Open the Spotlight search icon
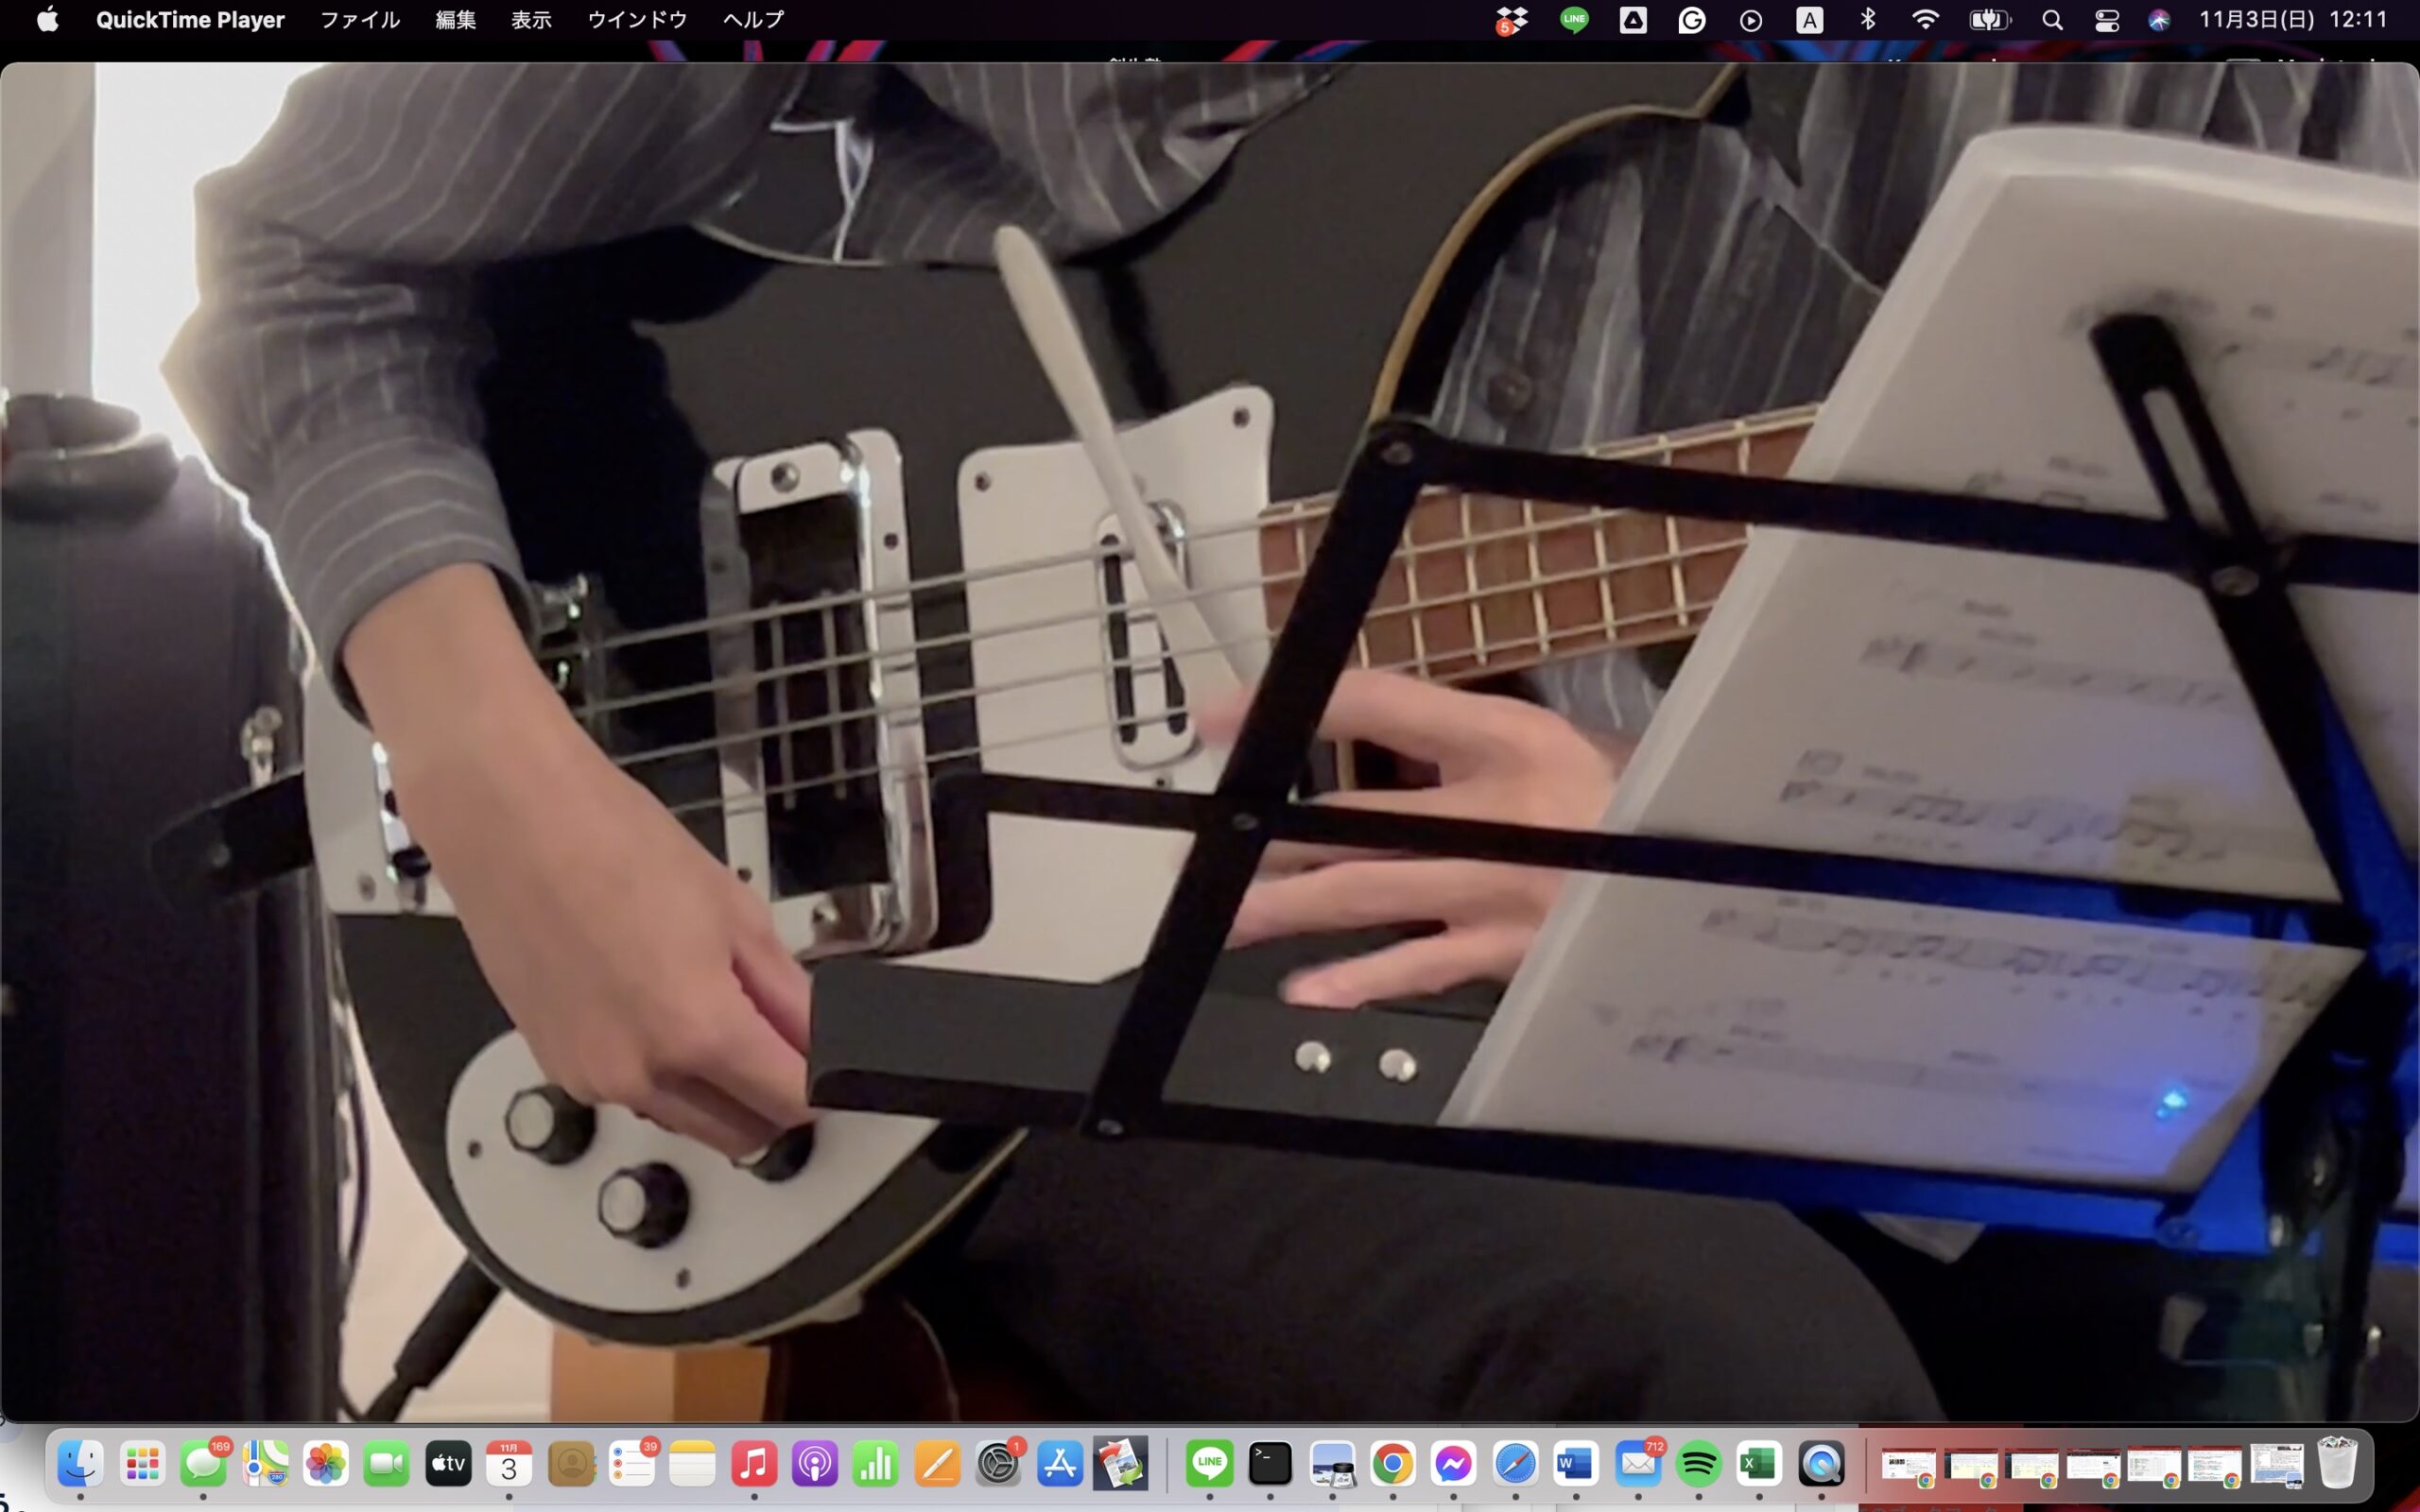Viewport: 2420px width, 1512px height. coord(2052,20)
